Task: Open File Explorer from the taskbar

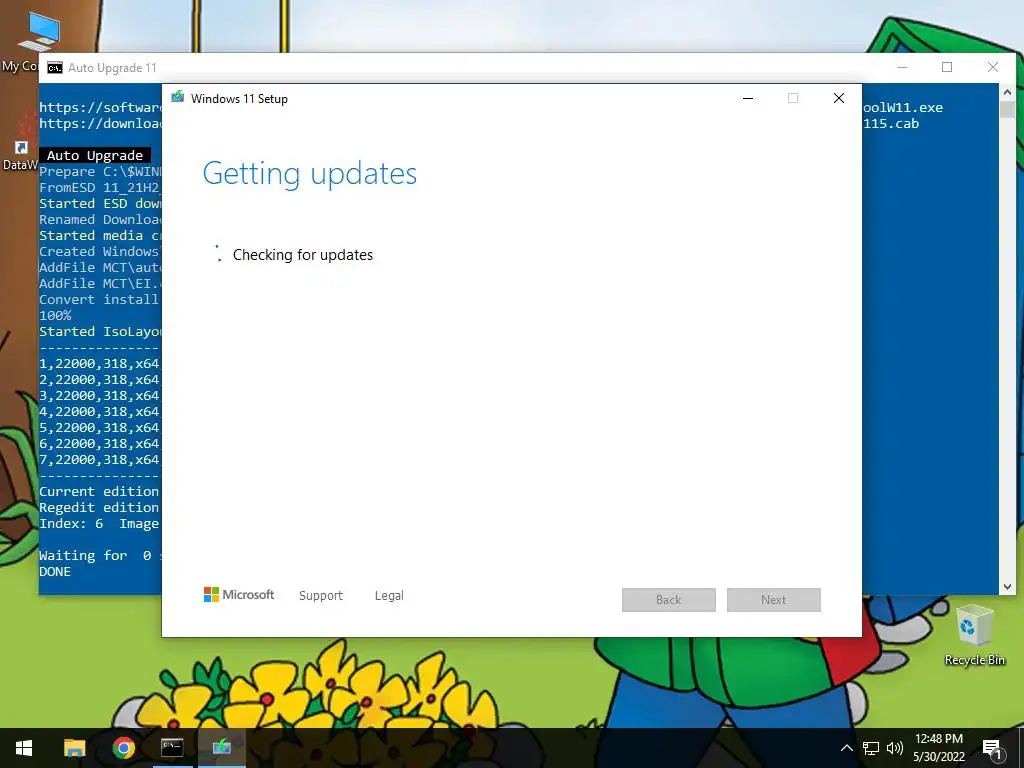Action: pos(74,748)
